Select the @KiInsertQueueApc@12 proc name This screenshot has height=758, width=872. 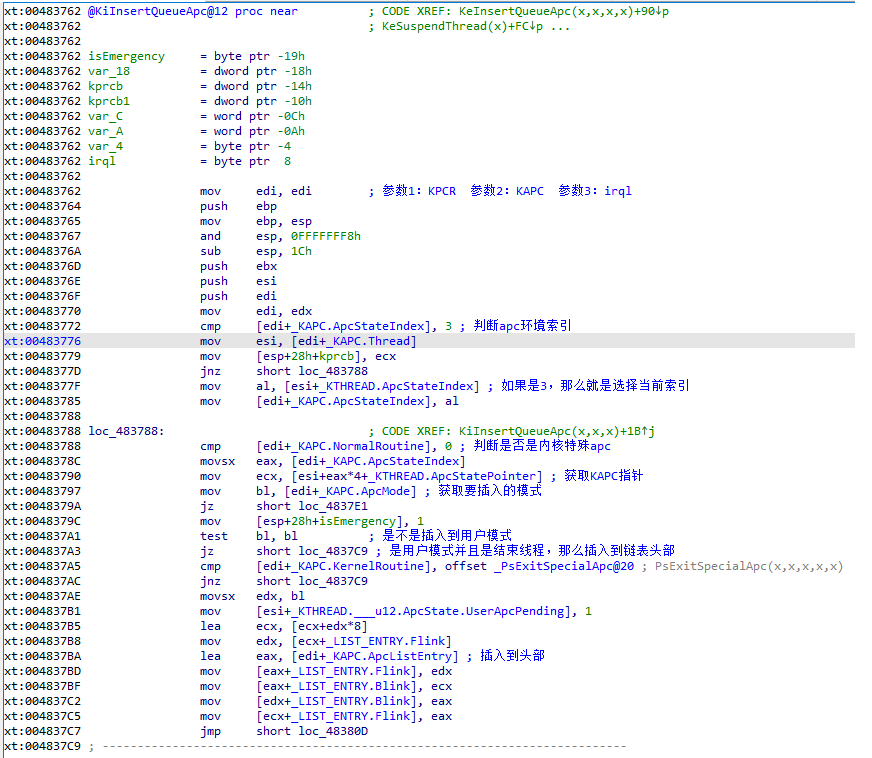pyautogui.click(x=158, y=11)
